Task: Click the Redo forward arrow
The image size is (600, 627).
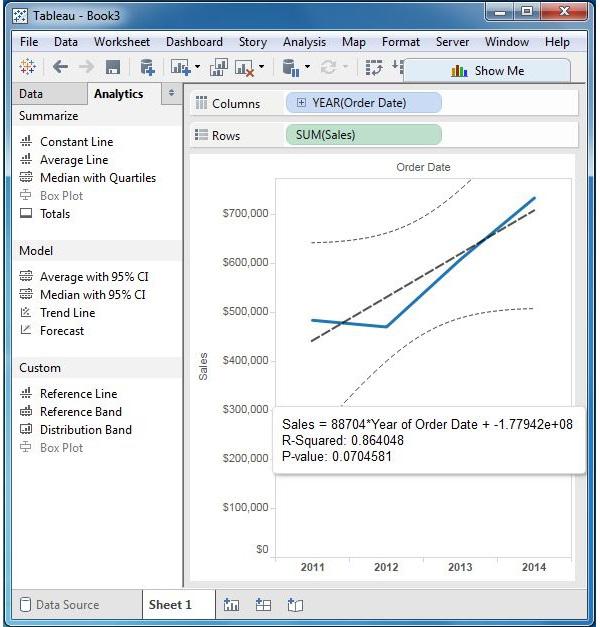Action: (86, 67)
